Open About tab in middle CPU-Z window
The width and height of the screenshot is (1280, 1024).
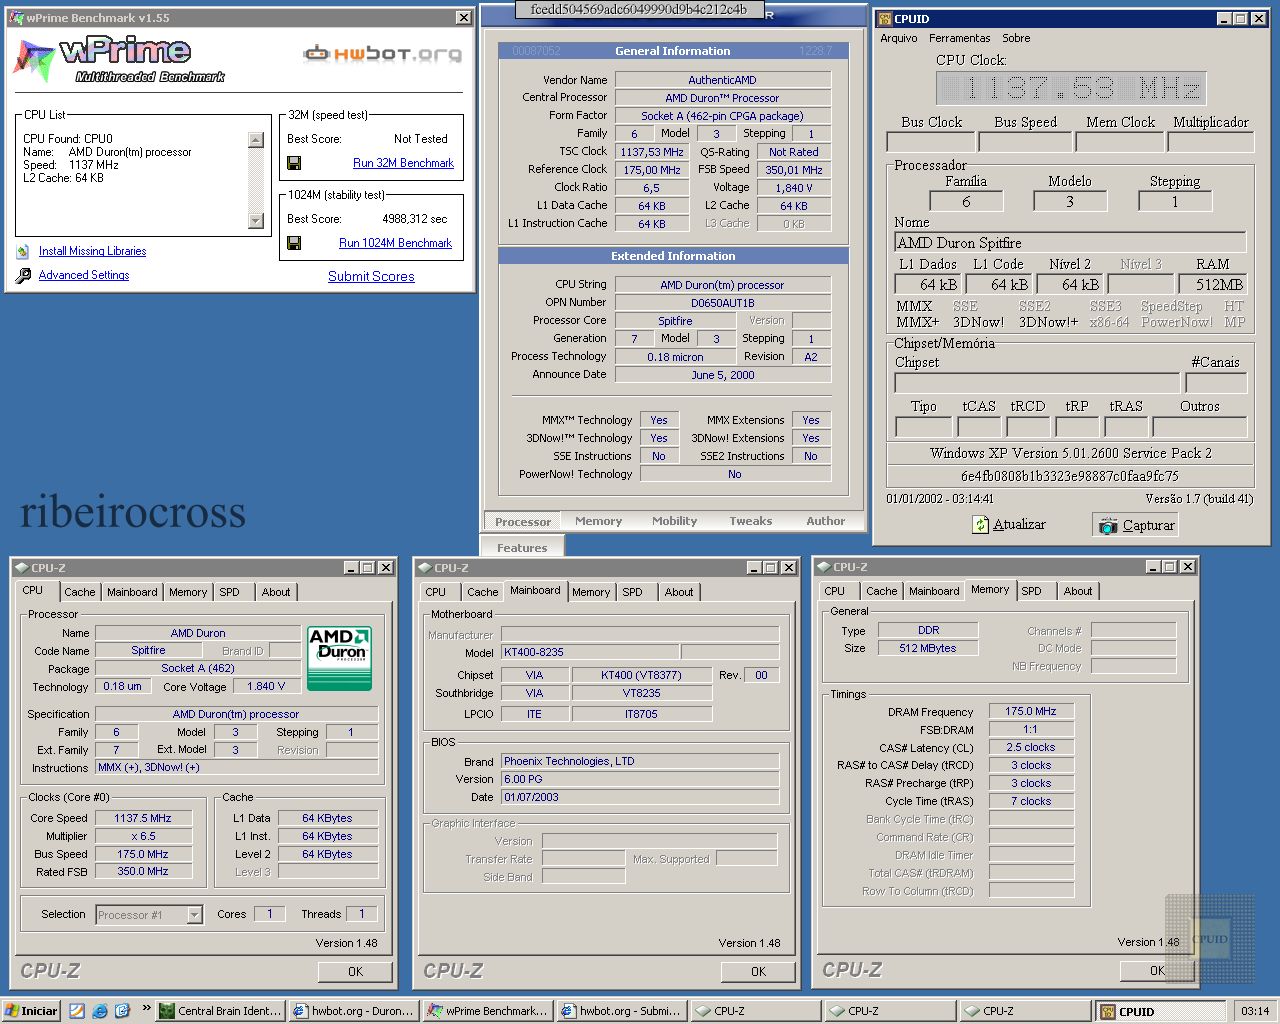click(x=679, y=592)
